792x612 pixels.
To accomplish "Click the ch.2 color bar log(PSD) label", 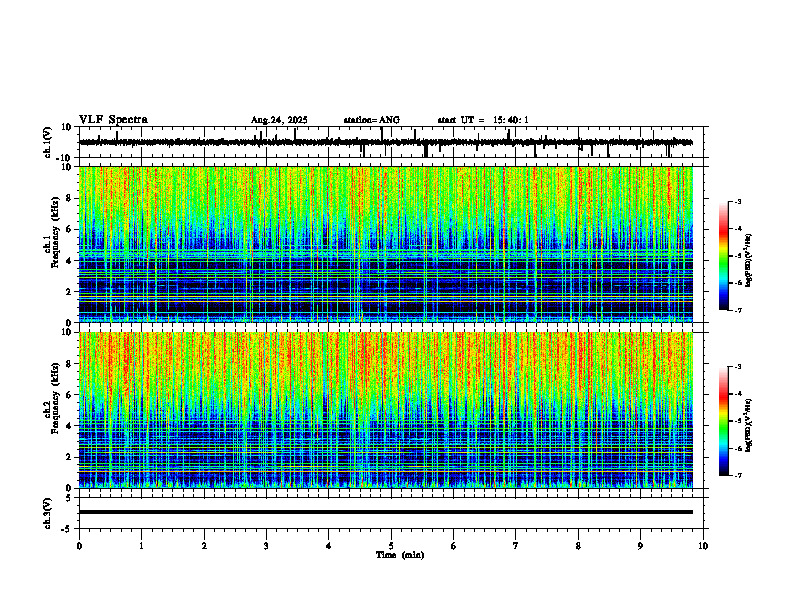I will pos(749,425).
